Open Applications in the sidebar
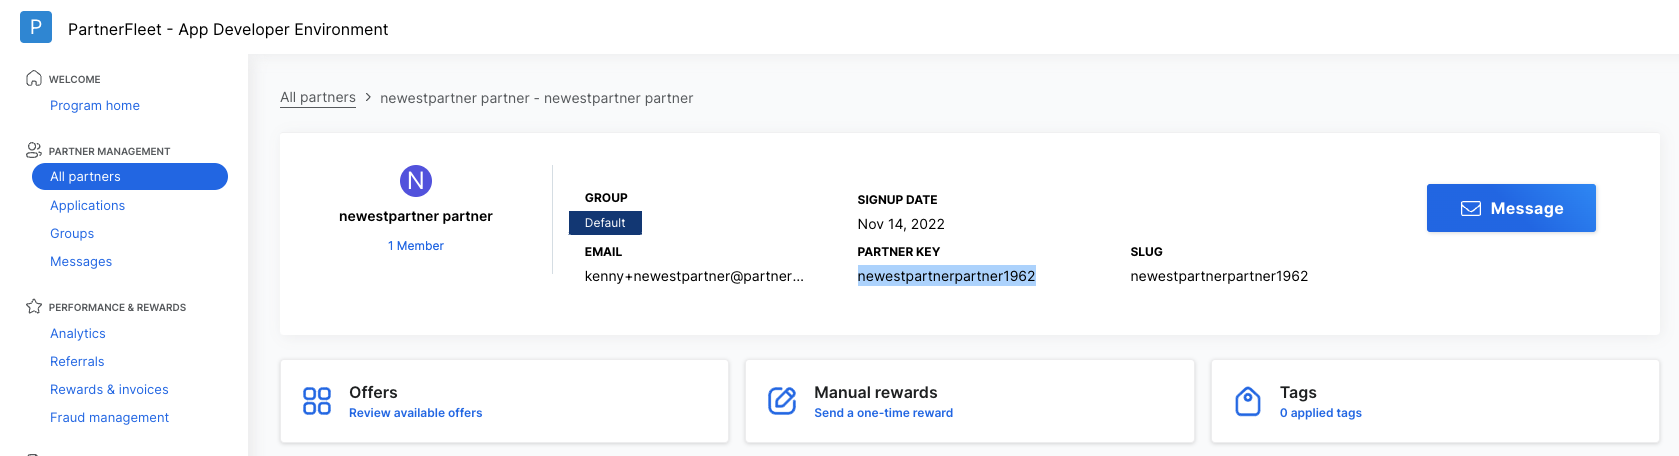The width and height of the screenshot is (1679, 456). [x=88, y=205]
